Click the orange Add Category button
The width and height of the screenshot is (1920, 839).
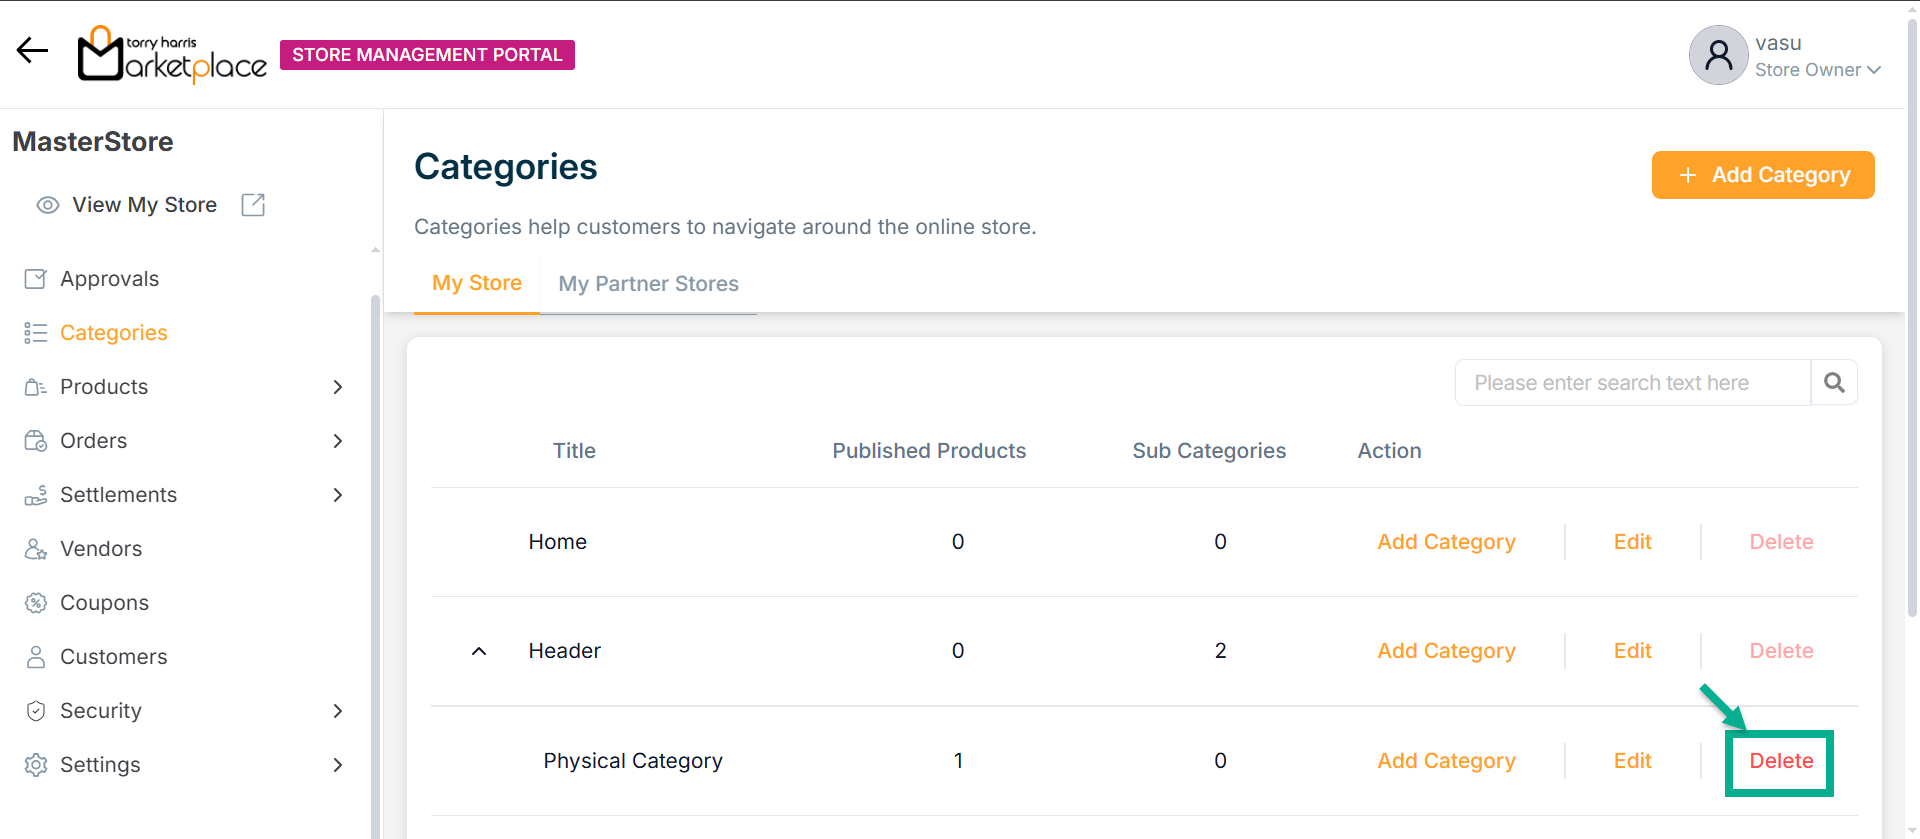pos(1762,175)
